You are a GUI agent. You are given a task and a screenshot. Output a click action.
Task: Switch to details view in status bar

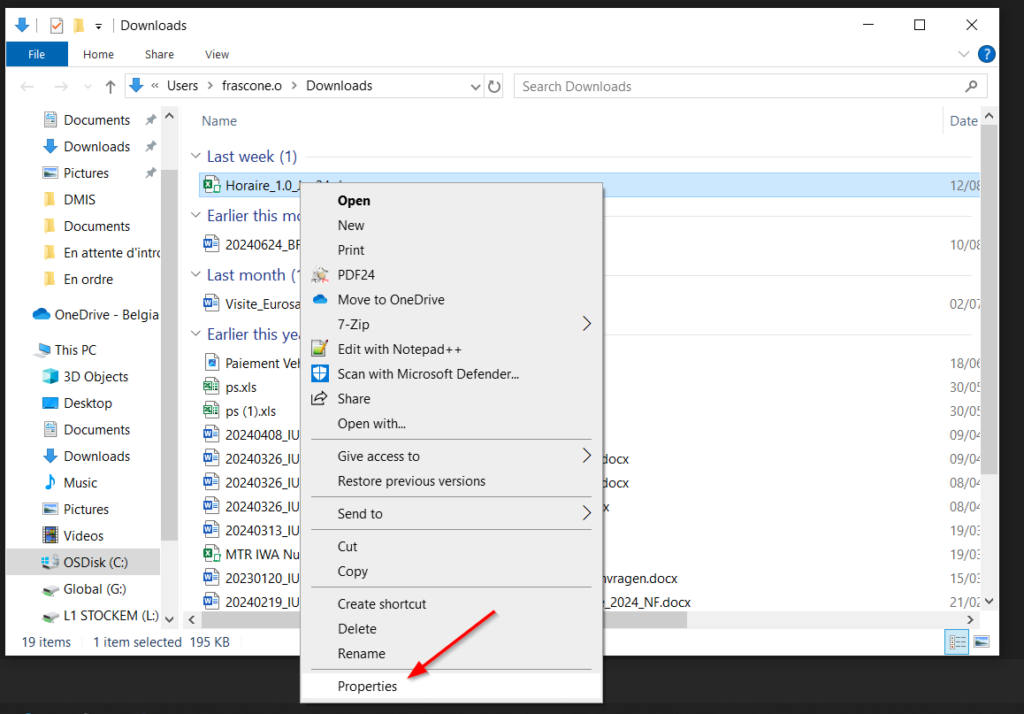click(957, 642)
